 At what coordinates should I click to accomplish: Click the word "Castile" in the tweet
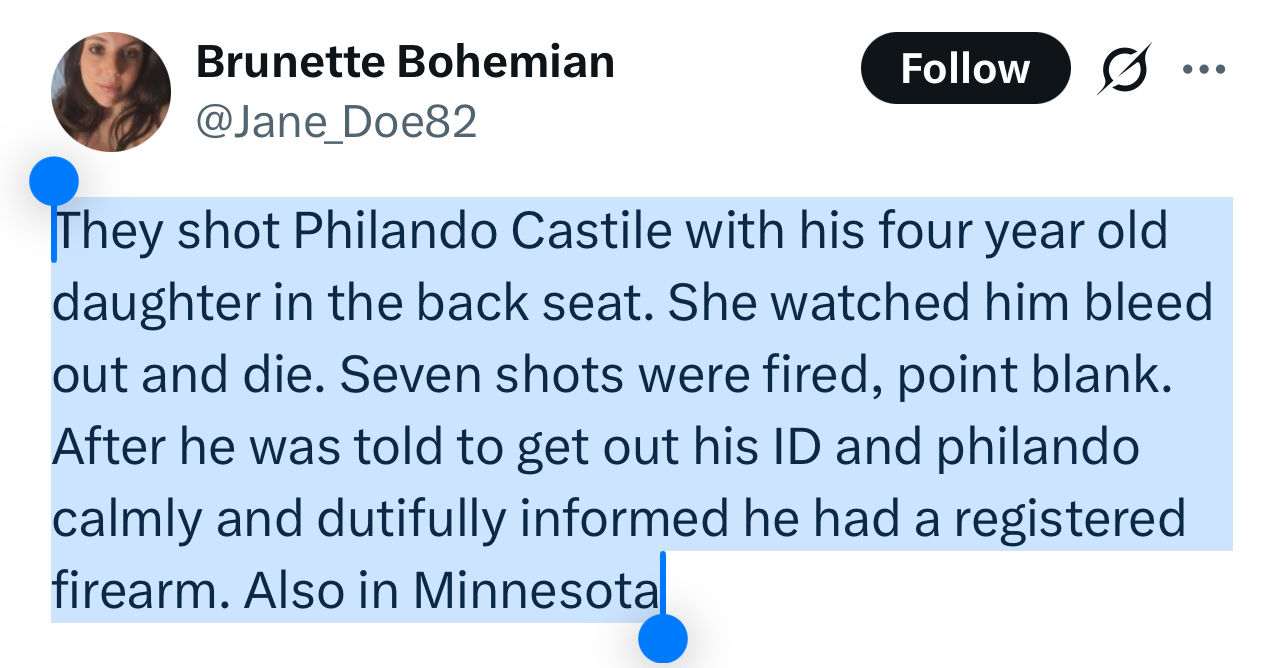pos(592,232)
